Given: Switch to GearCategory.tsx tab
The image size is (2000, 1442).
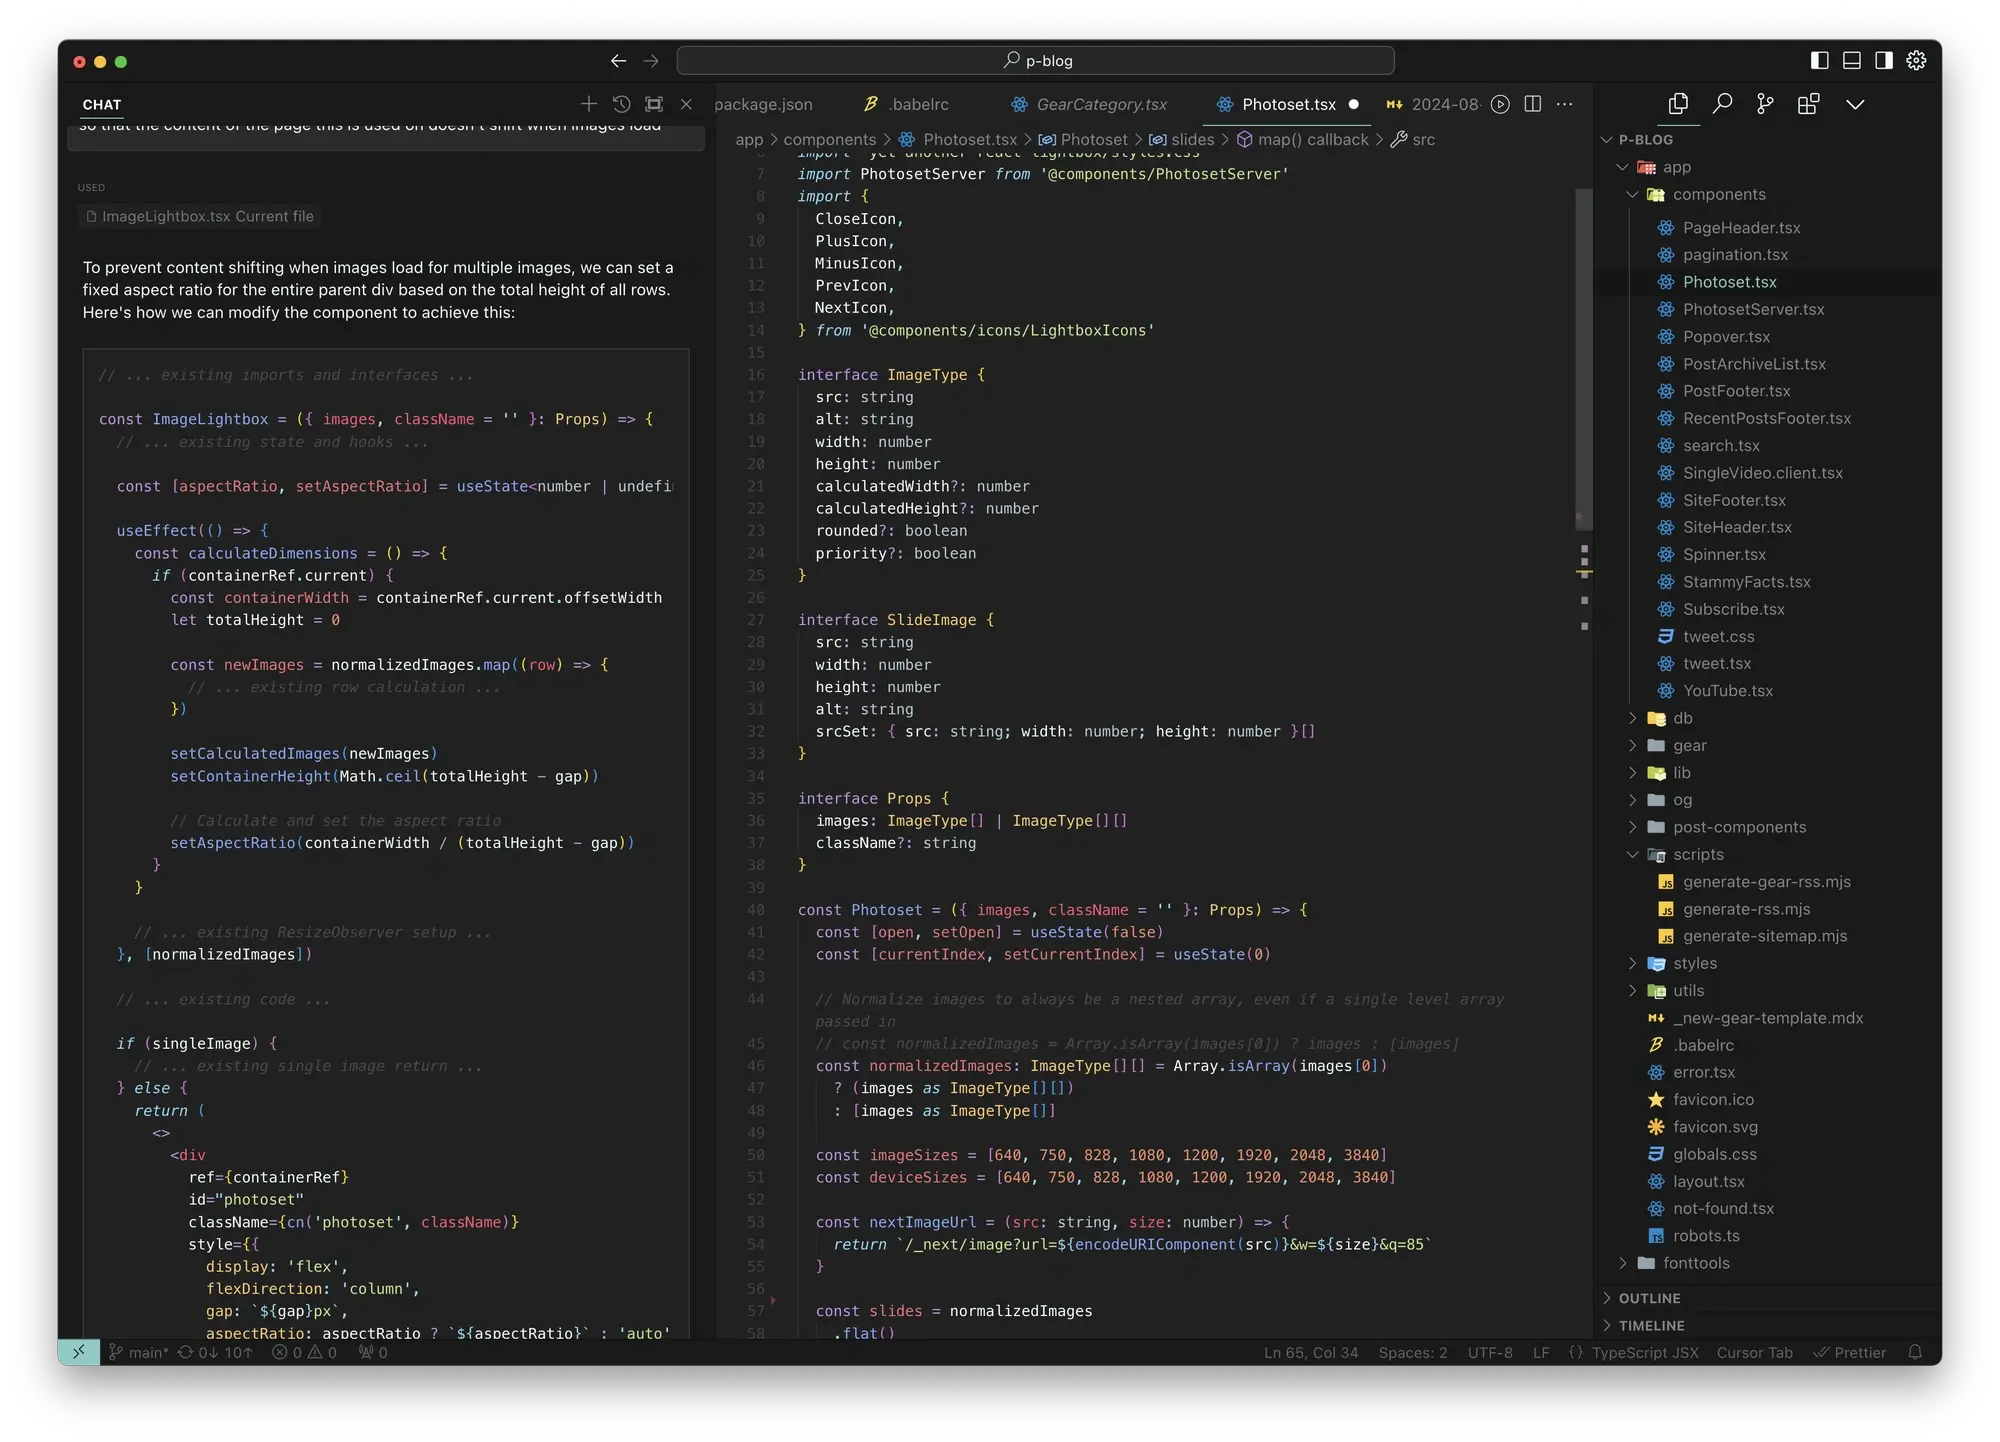Looking at the screenshot, I should [1101, 104].
